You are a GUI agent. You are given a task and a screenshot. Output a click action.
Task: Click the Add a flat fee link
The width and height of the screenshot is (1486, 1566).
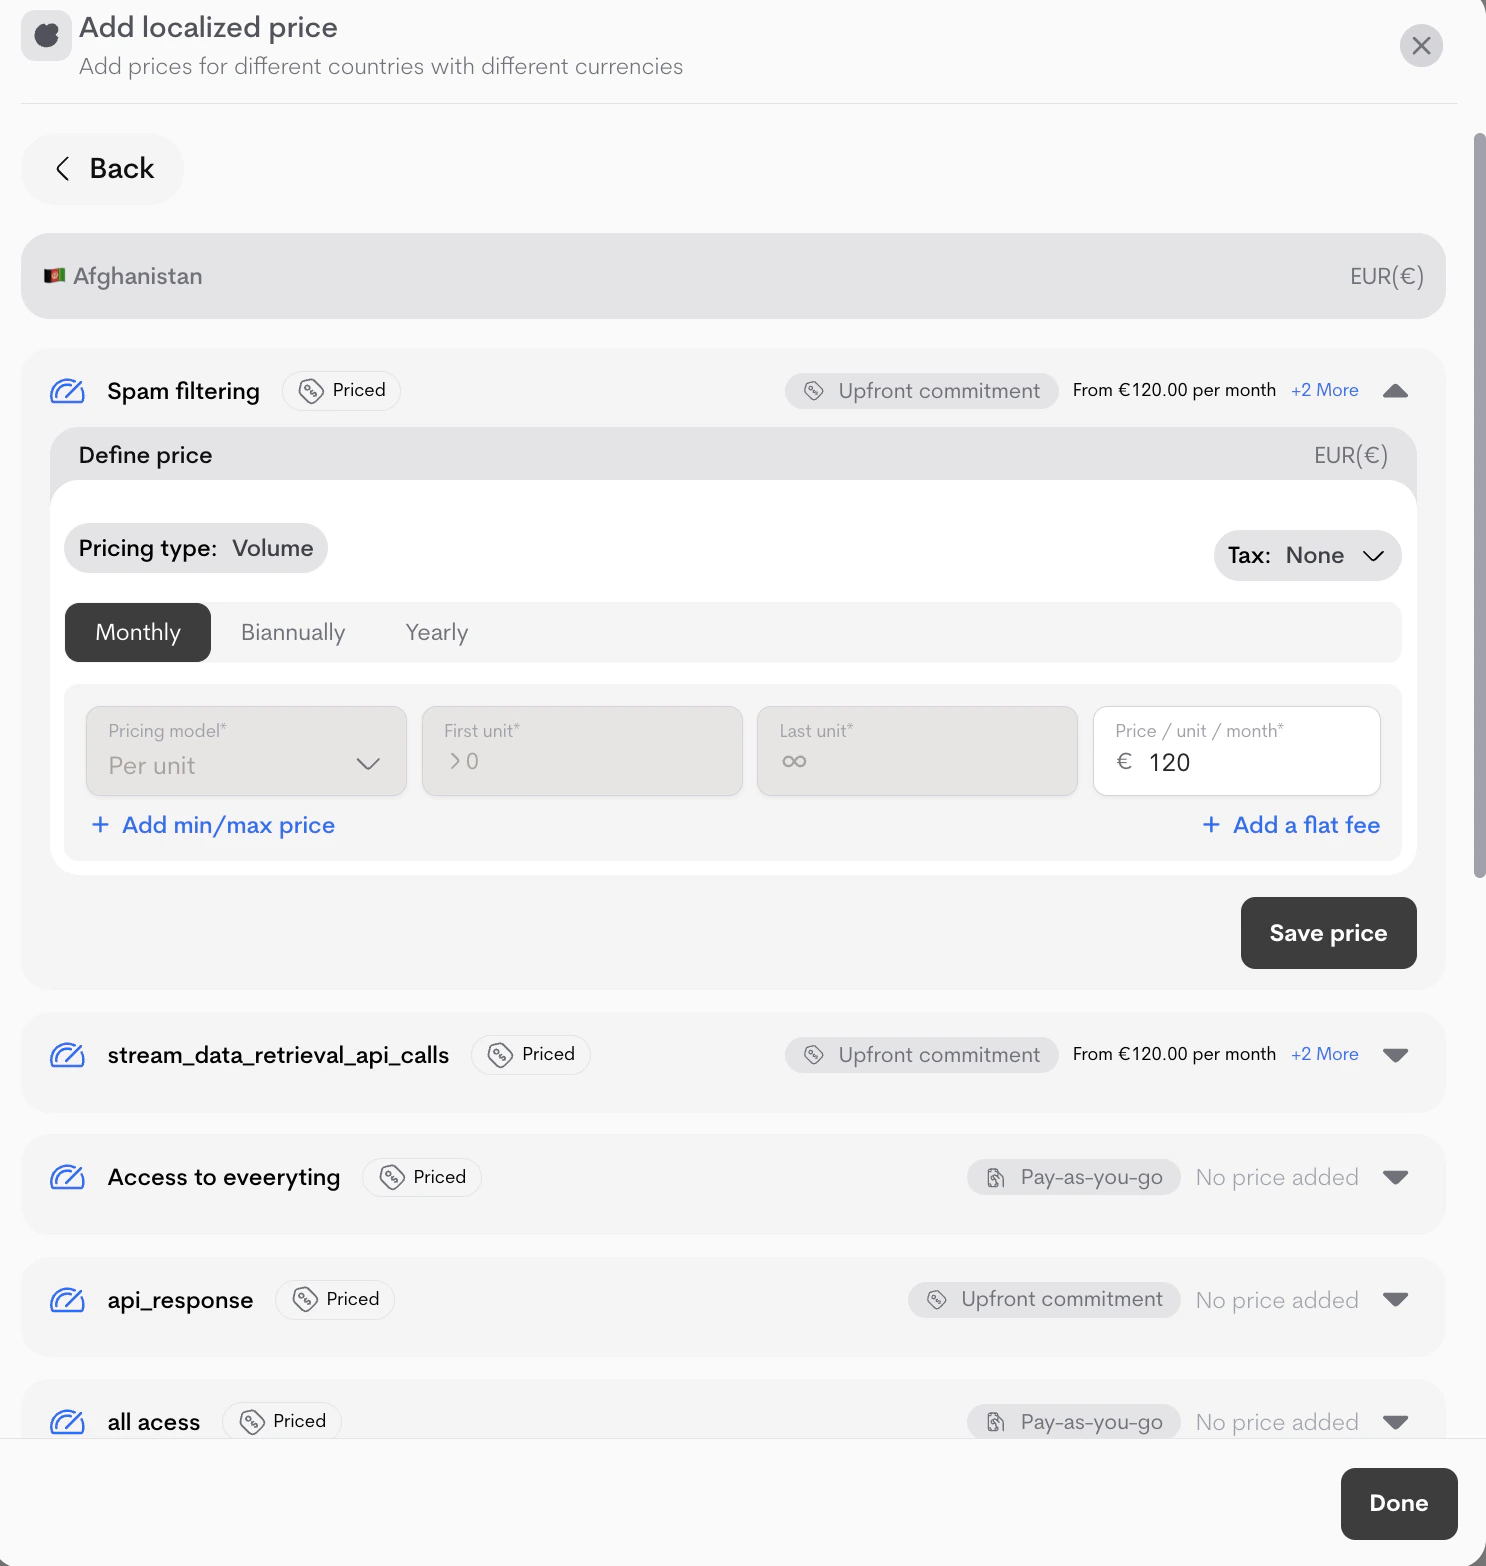pyautogui.click(x=1292, y=825)
